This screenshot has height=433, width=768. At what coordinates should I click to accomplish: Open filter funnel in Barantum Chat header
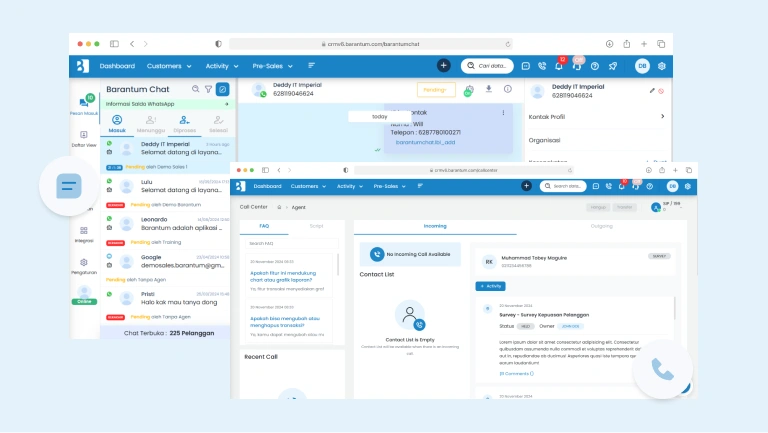209,89
